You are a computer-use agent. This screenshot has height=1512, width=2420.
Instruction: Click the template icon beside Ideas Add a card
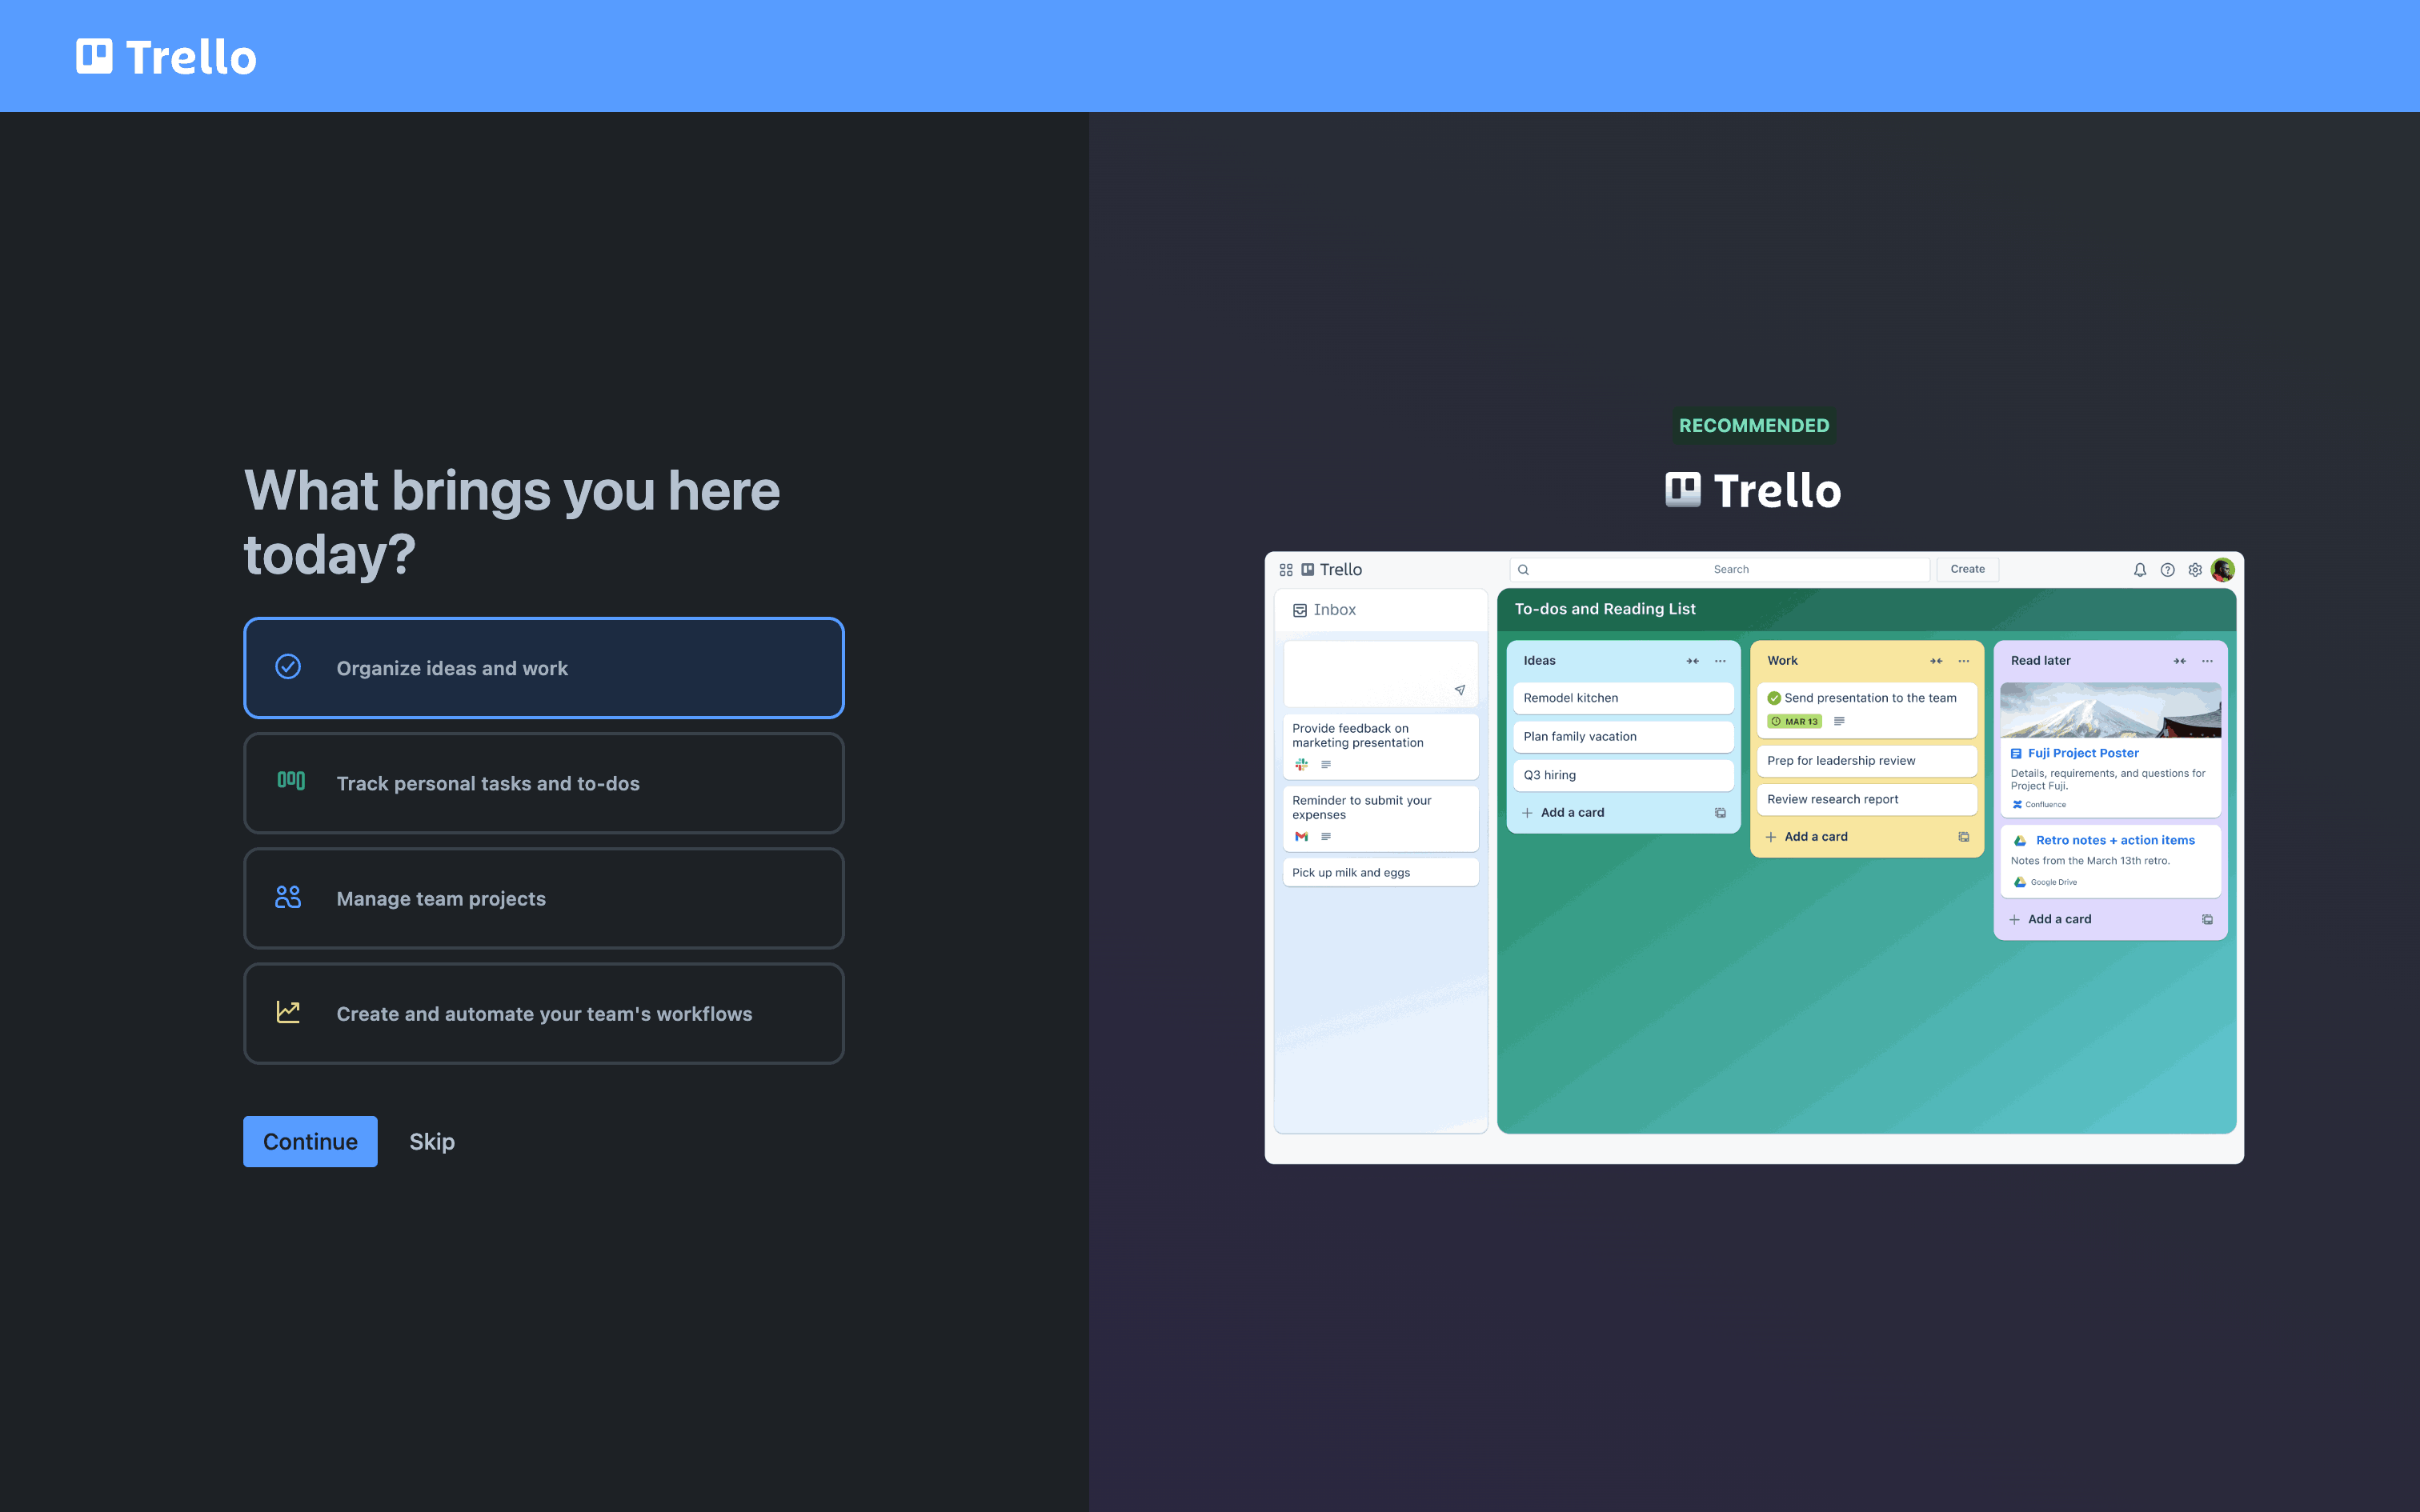click(x=1720, y=813)
